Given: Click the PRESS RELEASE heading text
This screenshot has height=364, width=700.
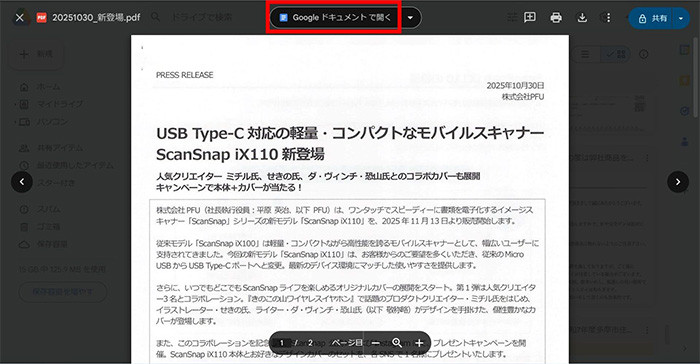Looking at the screenshot, I should point(185,75).
